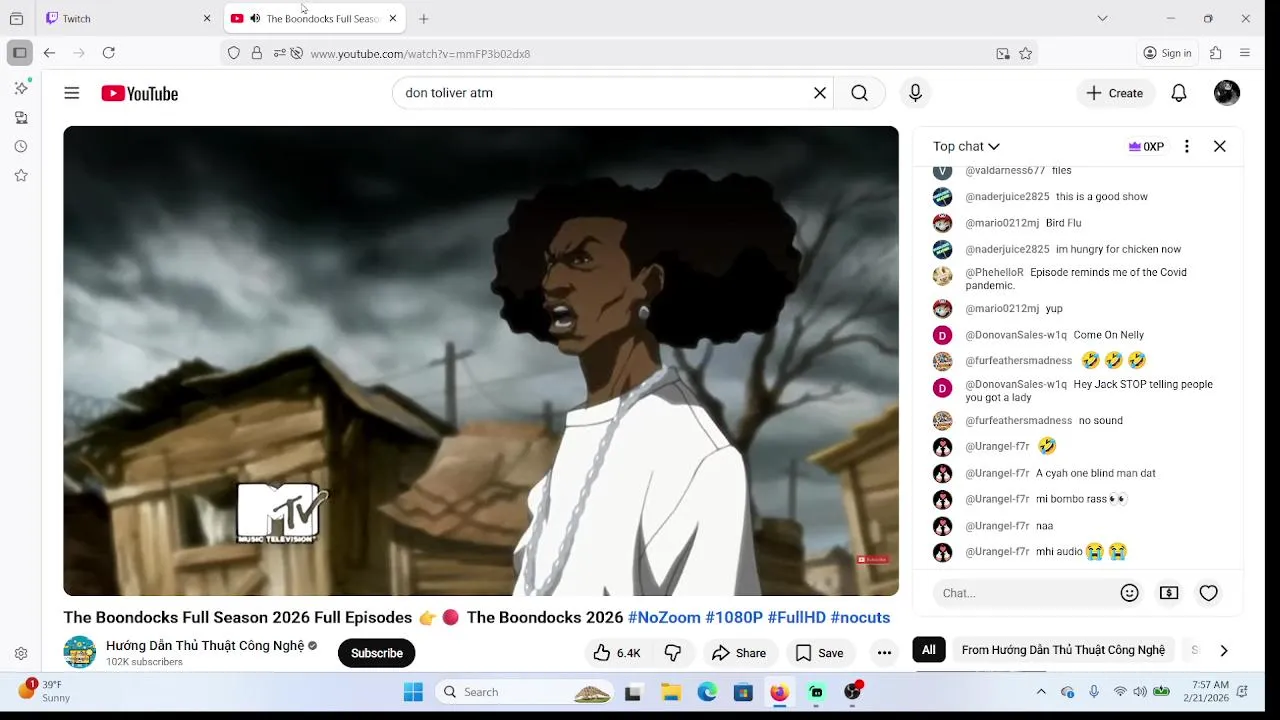Open the YouTube account avatar menu
The width and height of the screenshot is (1280, 720).
[1227, 93]
